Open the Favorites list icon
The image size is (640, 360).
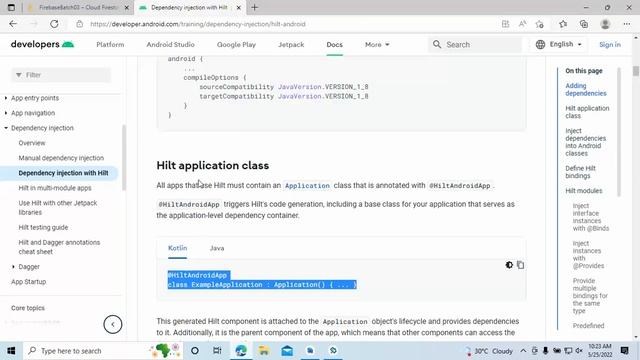click(563, 24)
